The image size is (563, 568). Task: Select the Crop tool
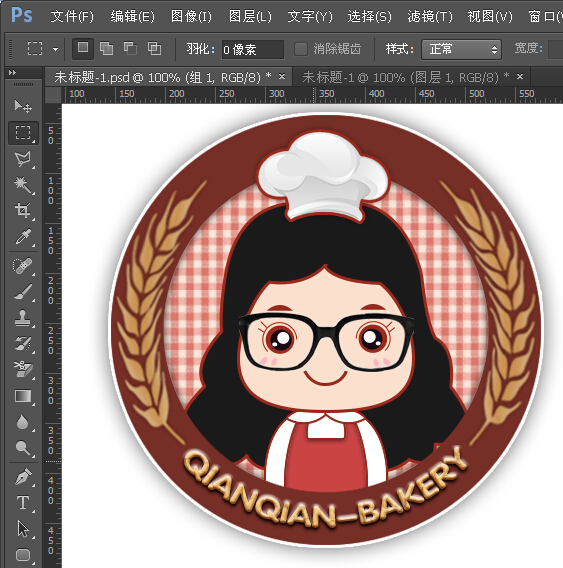coord(23,210)
